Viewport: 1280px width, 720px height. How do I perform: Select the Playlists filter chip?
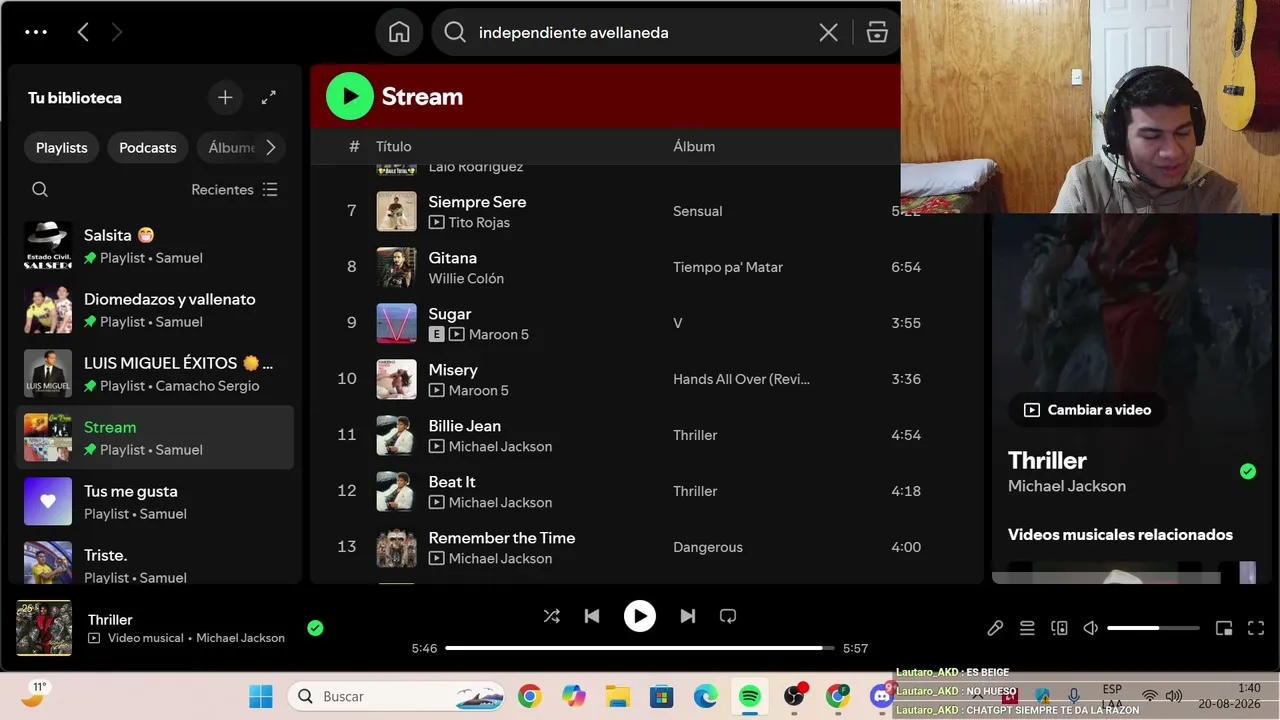(62, 147)
